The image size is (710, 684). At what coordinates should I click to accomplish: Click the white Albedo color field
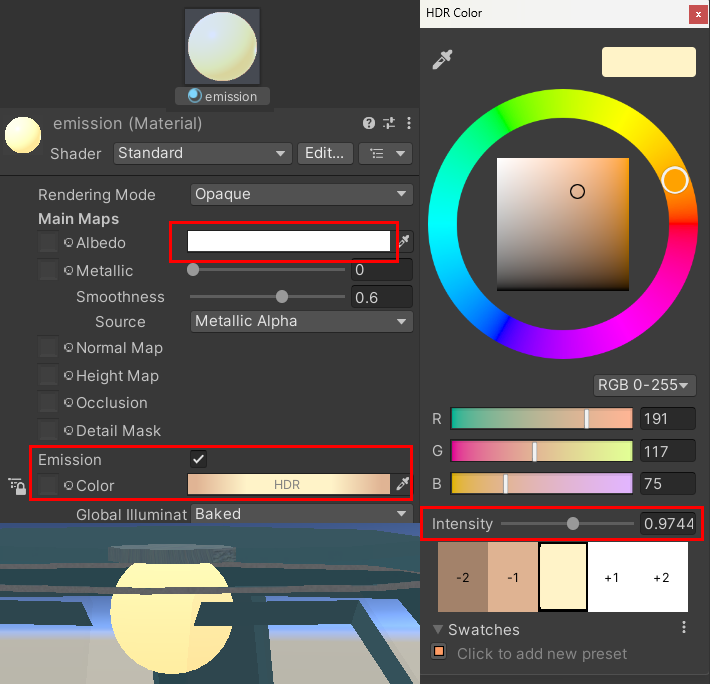pyautogui.click(x=288, y=242)
